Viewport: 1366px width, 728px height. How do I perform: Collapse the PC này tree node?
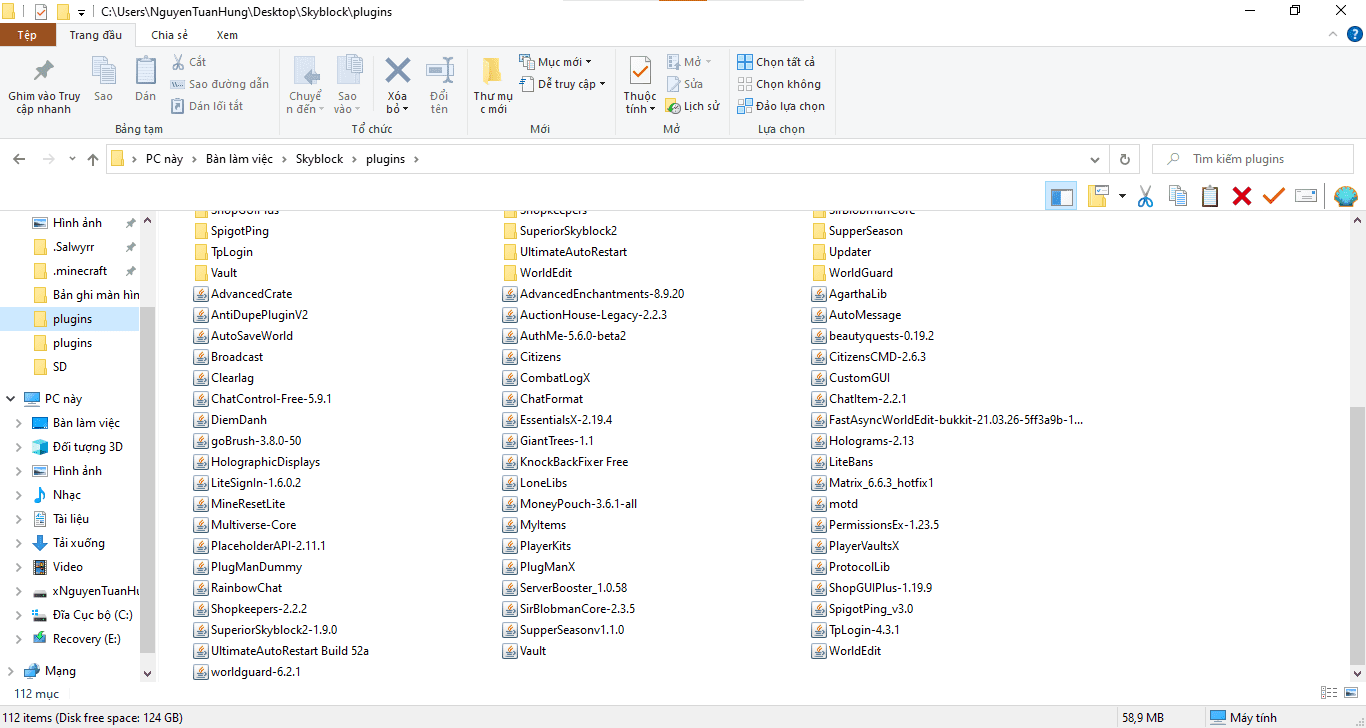[x=11, y=399]
